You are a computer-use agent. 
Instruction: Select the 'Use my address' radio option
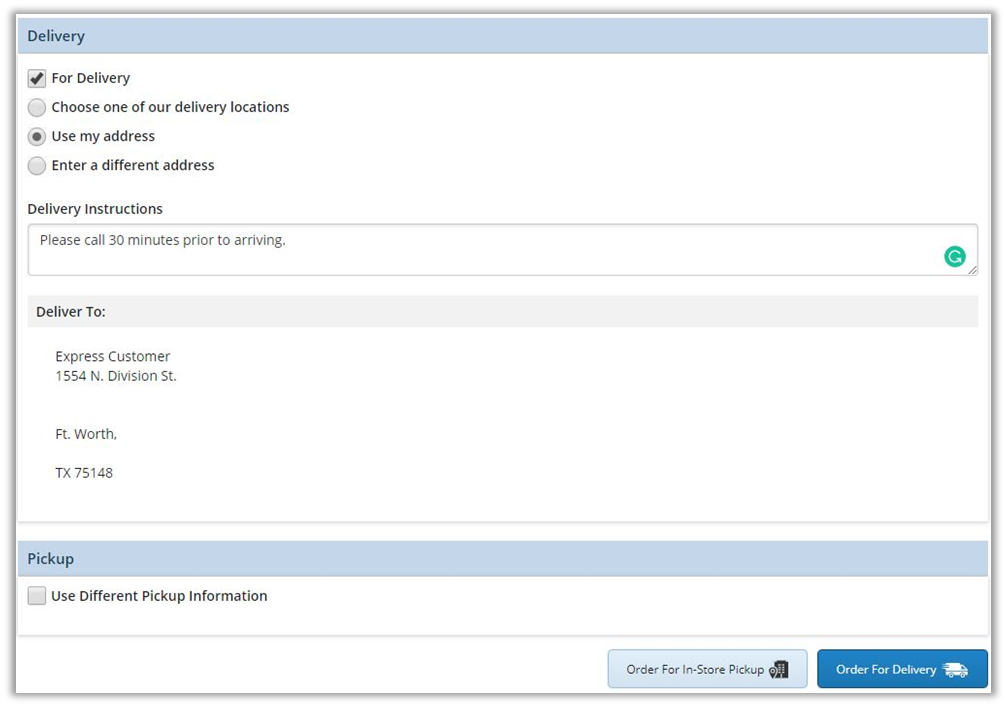point(37,136)
